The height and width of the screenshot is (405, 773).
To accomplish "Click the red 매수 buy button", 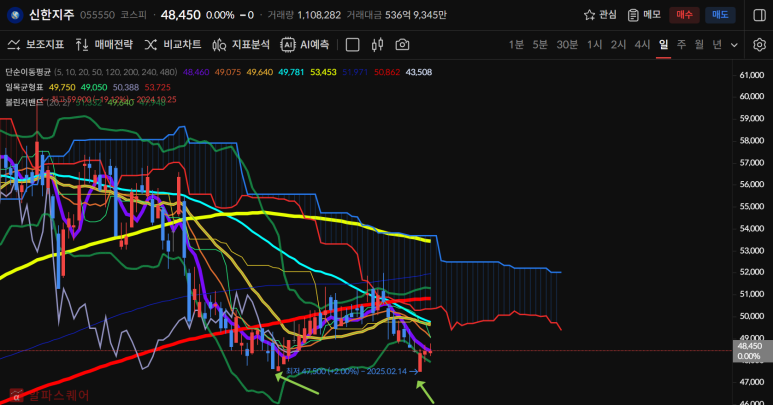I will pos(684,15).
